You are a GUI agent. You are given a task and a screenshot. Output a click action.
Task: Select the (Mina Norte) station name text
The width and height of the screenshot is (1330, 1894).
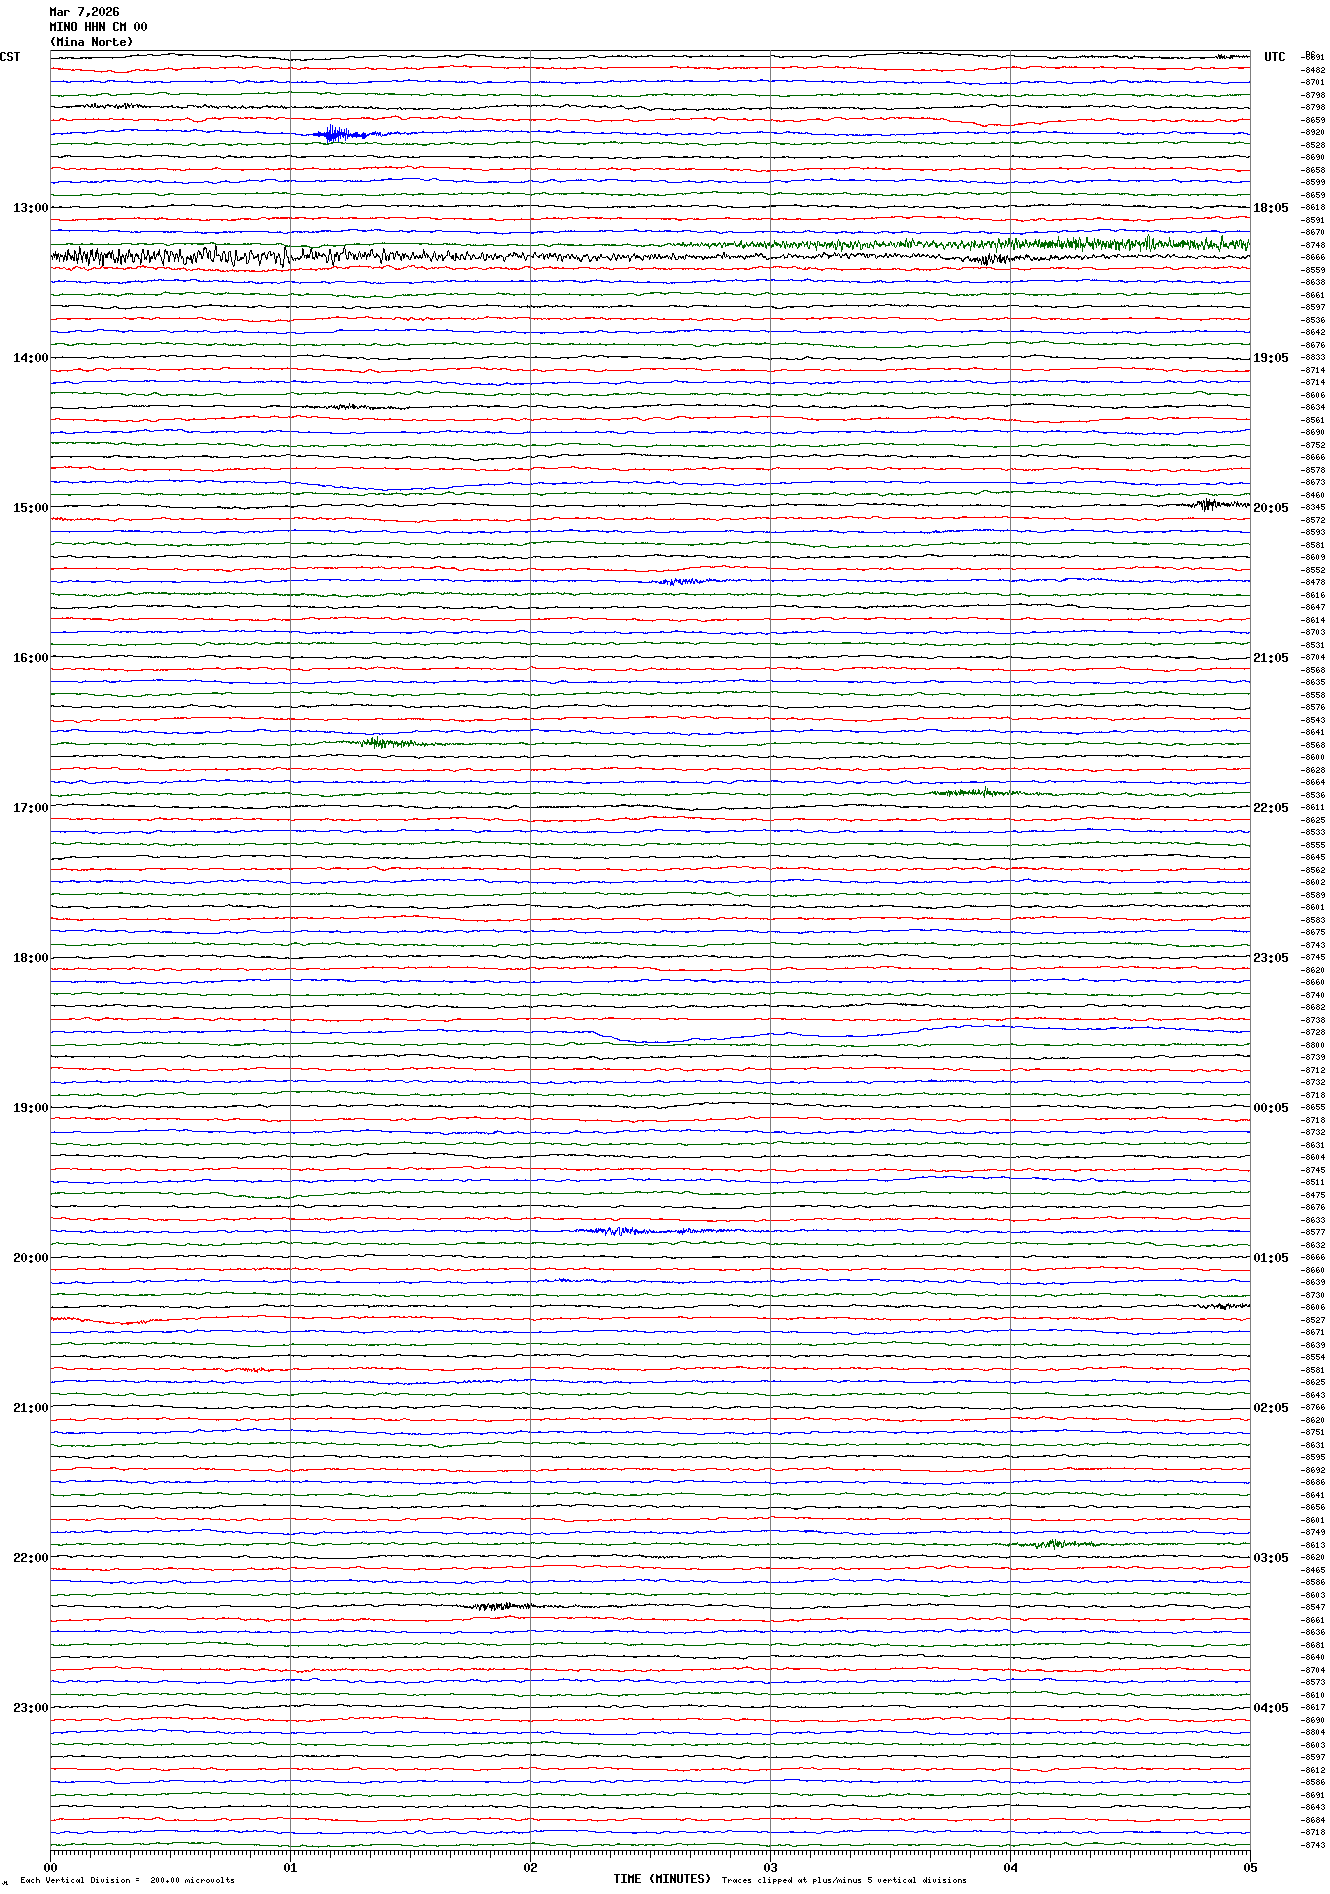tap(91, 42)
